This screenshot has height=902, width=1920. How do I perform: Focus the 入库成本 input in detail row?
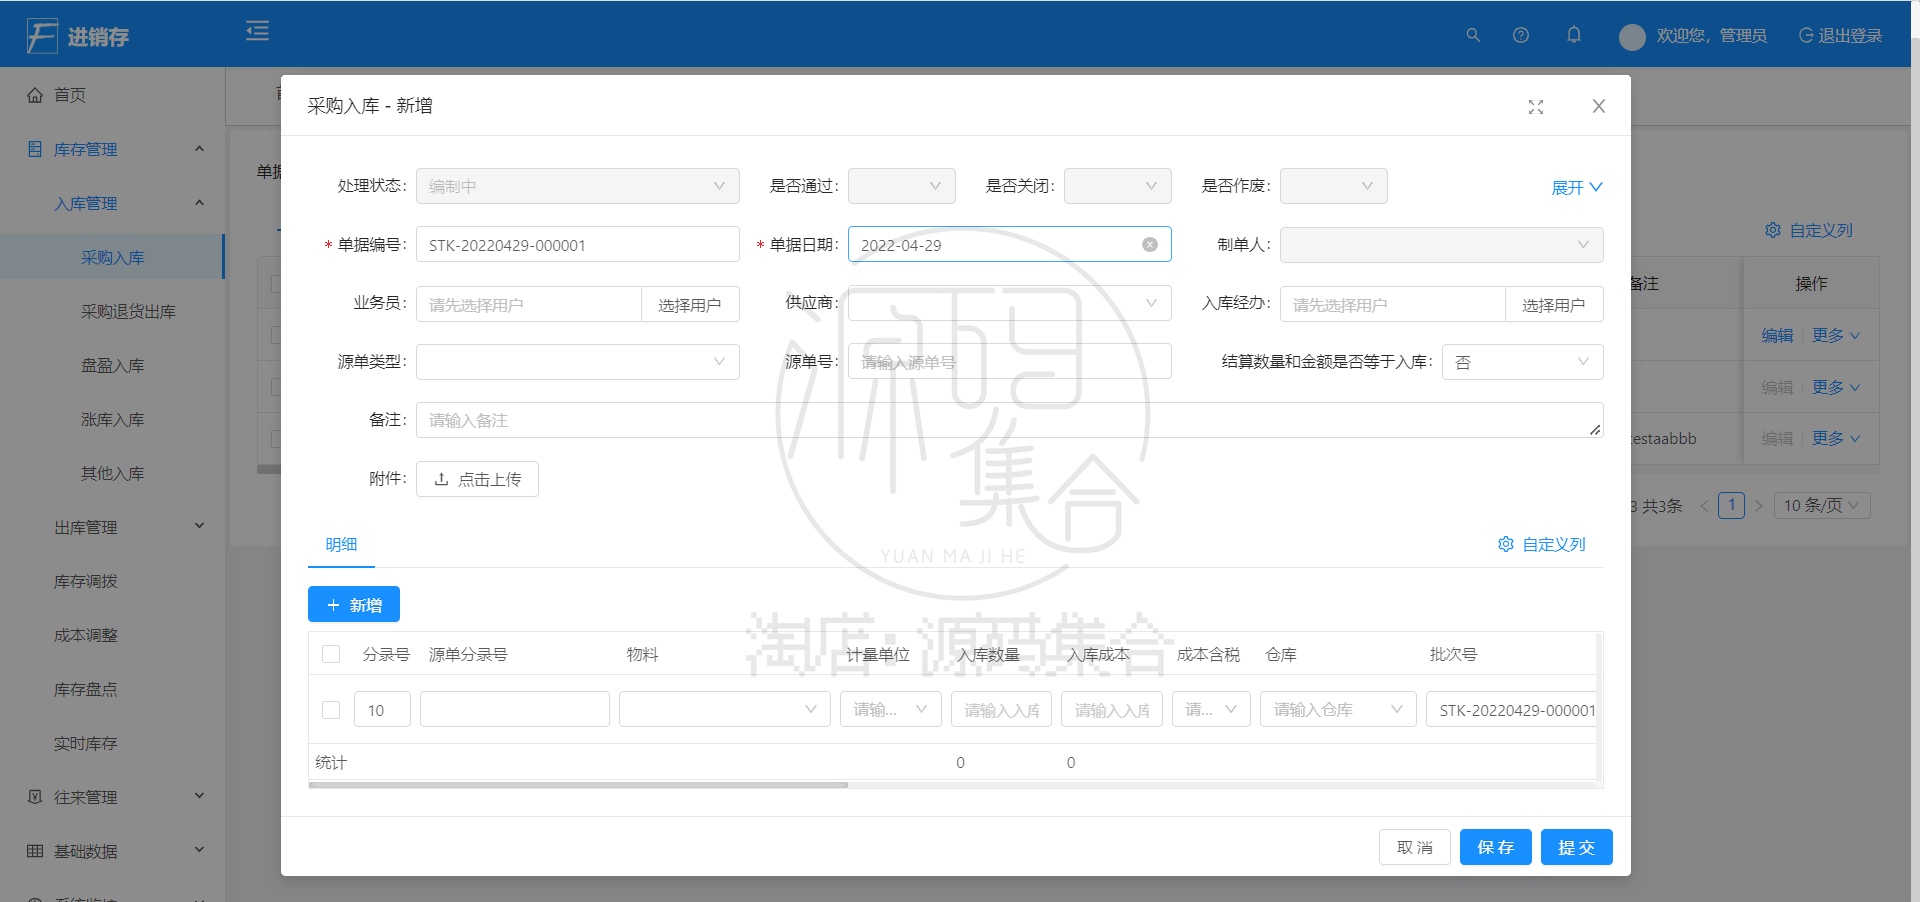pyautogui.click(x=1112, y=709)
